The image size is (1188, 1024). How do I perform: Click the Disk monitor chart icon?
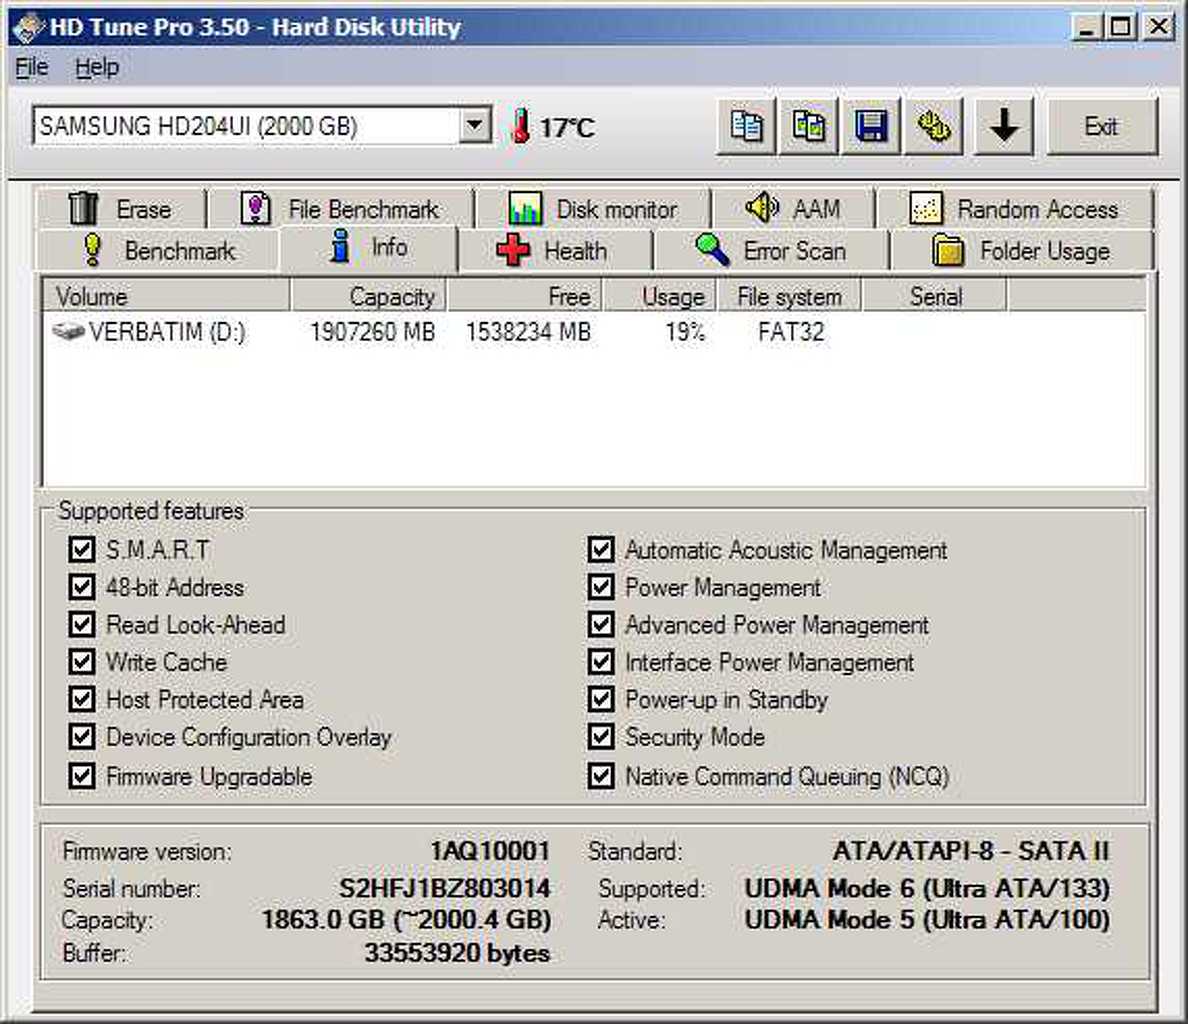click(525, 208)
